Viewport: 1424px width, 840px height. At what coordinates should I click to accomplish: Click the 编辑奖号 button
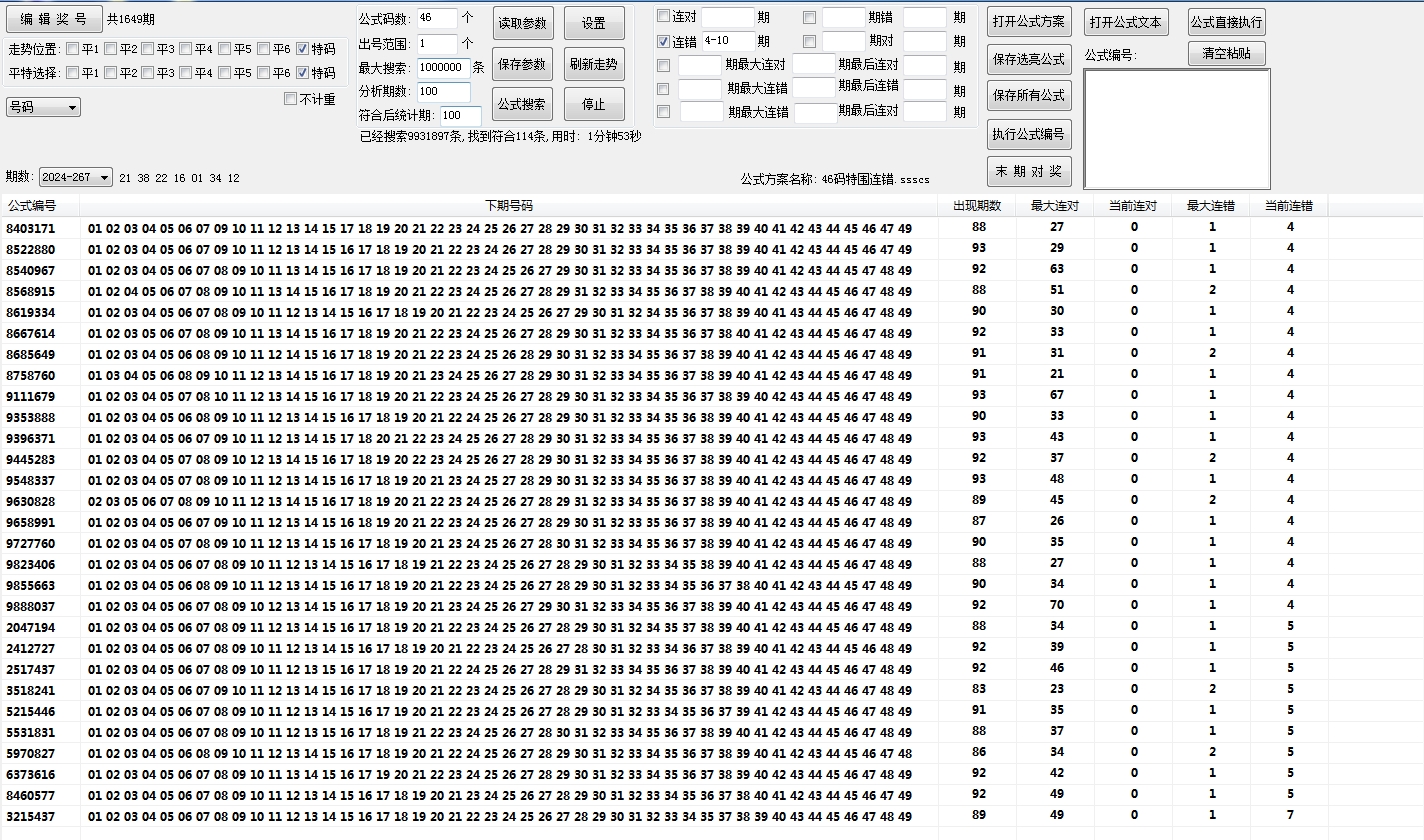click(53, 19)
